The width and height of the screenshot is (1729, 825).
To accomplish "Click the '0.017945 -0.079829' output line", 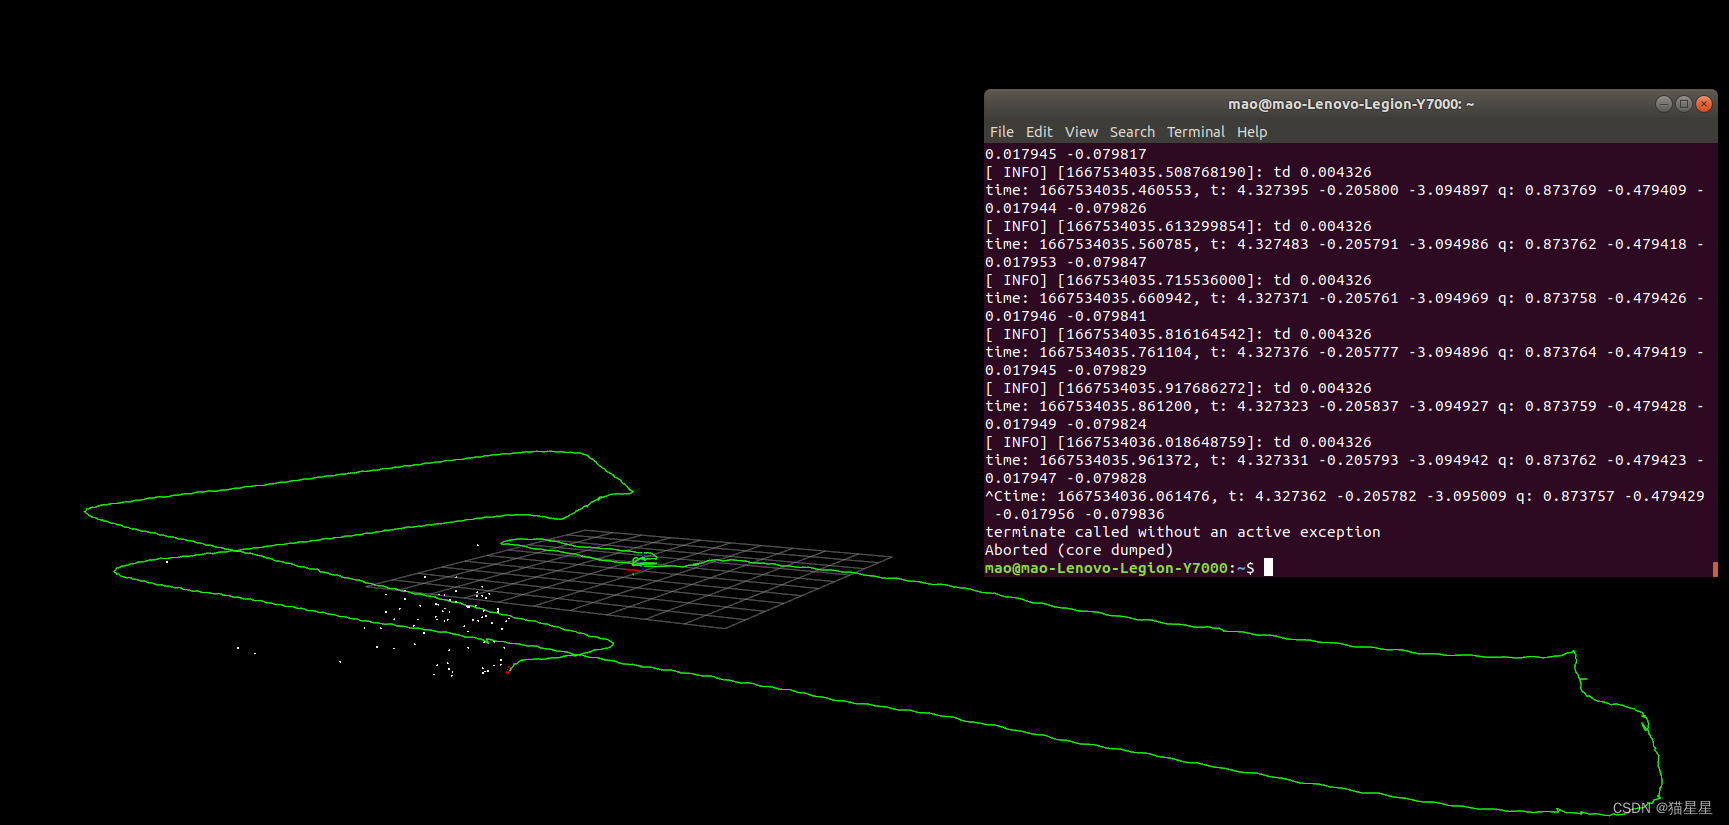I will (1066, 370).
